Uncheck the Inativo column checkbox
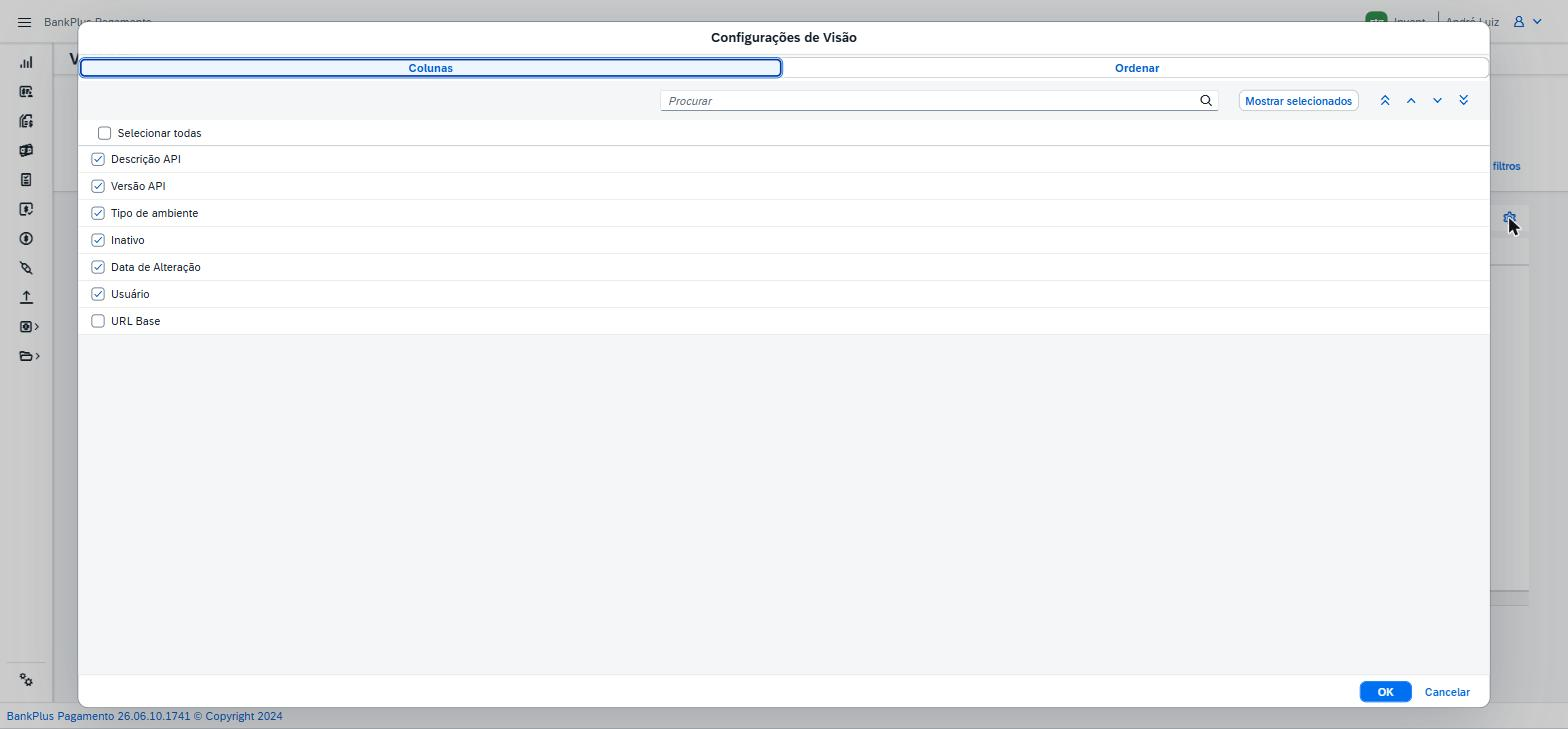 pos(98,240)
